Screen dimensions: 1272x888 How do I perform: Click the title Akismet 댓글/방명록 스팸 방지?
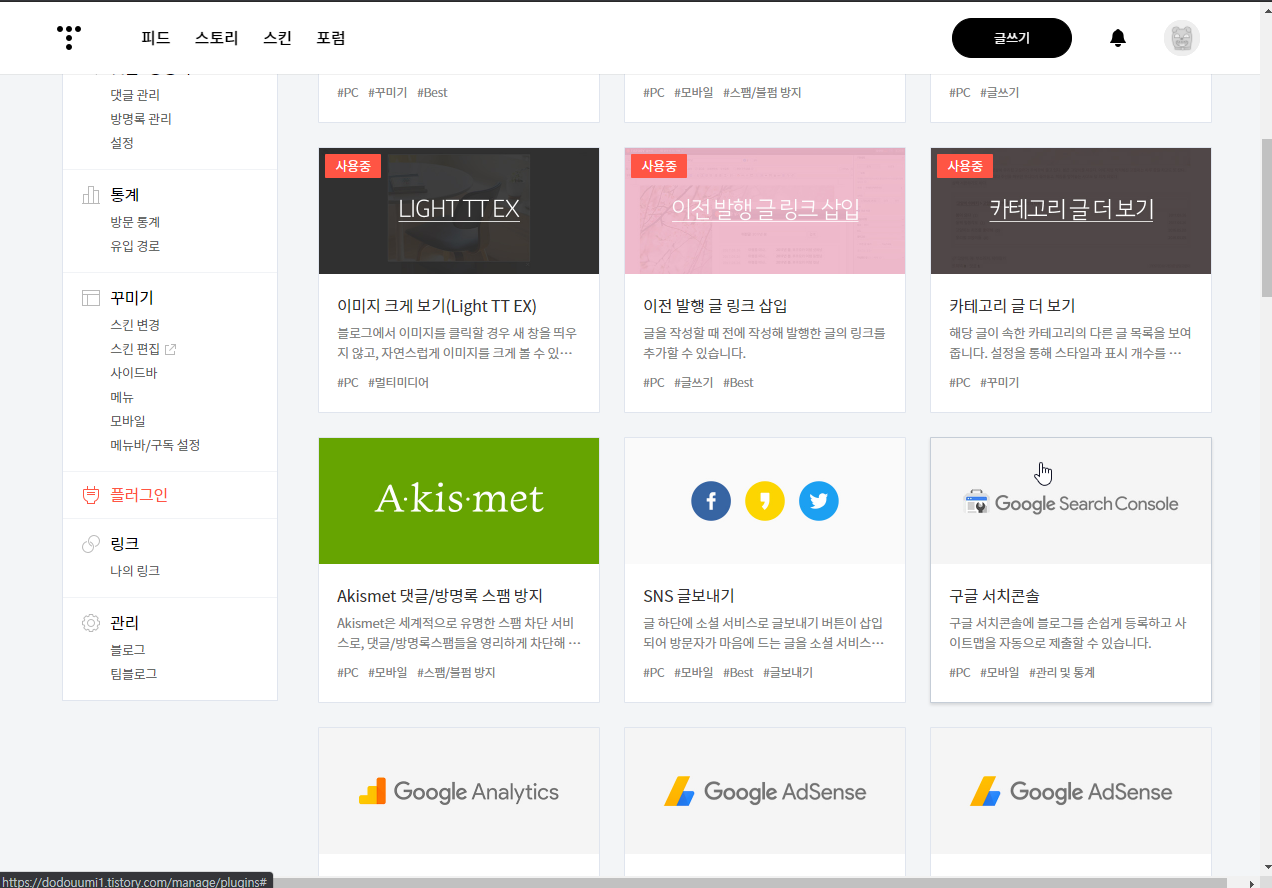click(440, 596)
